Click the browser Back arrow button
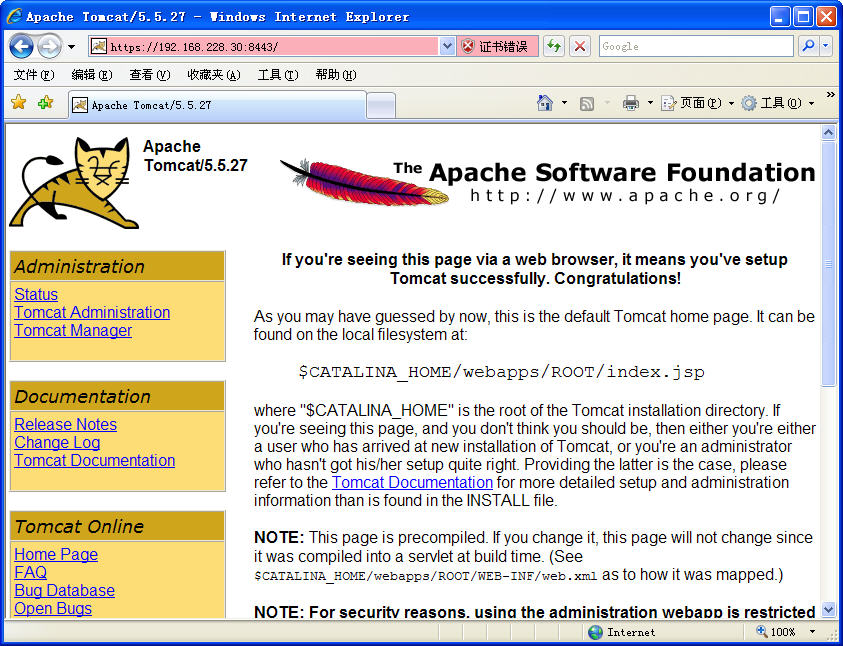 pos(21,46)
